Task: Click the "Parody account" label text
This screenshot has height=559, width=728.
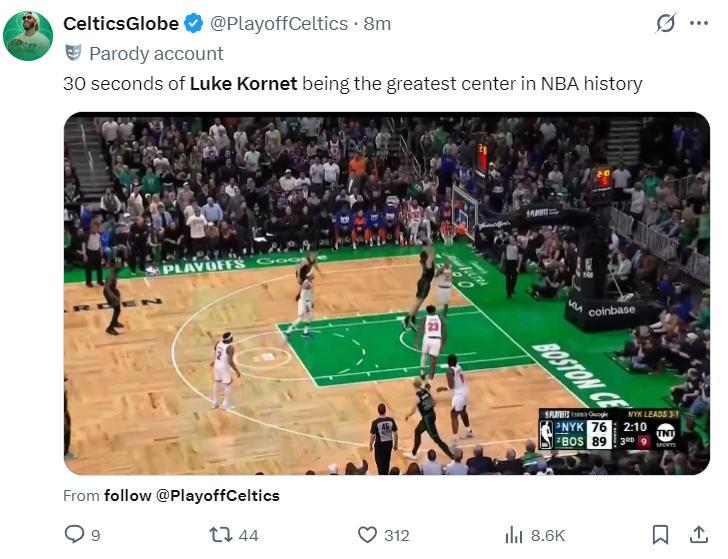Action: pos(156,53)
